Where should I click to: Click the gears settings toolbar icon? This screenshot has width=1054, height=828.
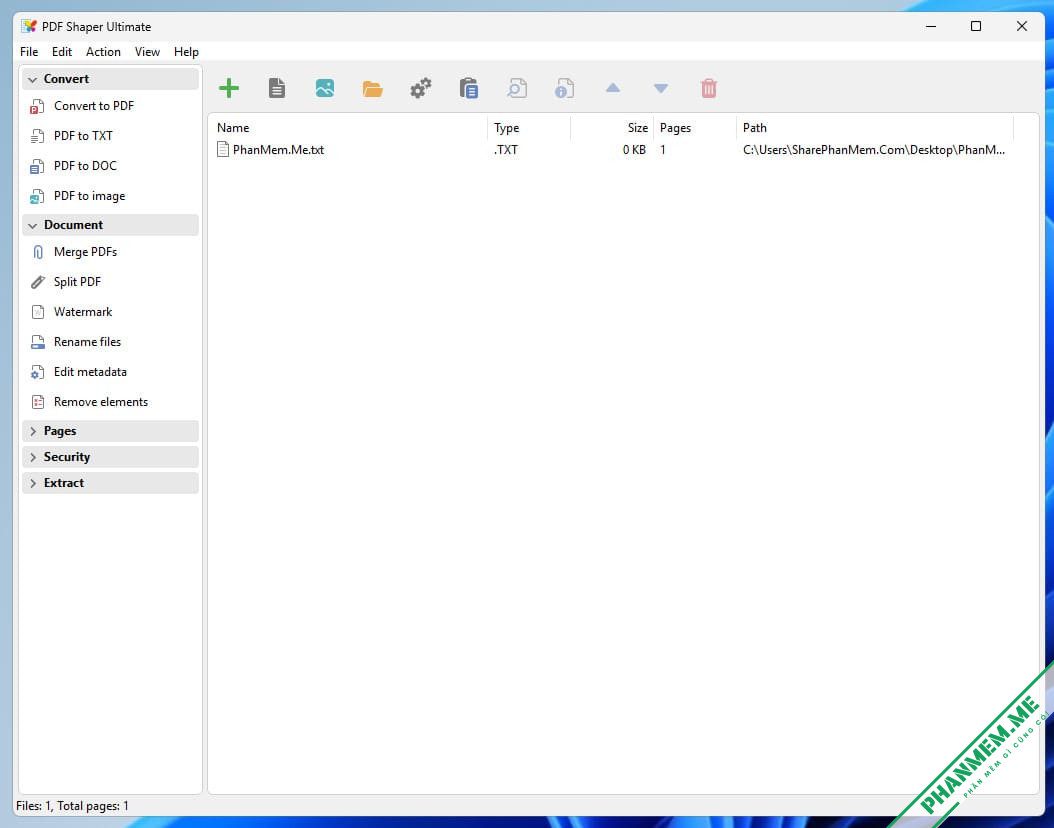click(x=421, y=88)
